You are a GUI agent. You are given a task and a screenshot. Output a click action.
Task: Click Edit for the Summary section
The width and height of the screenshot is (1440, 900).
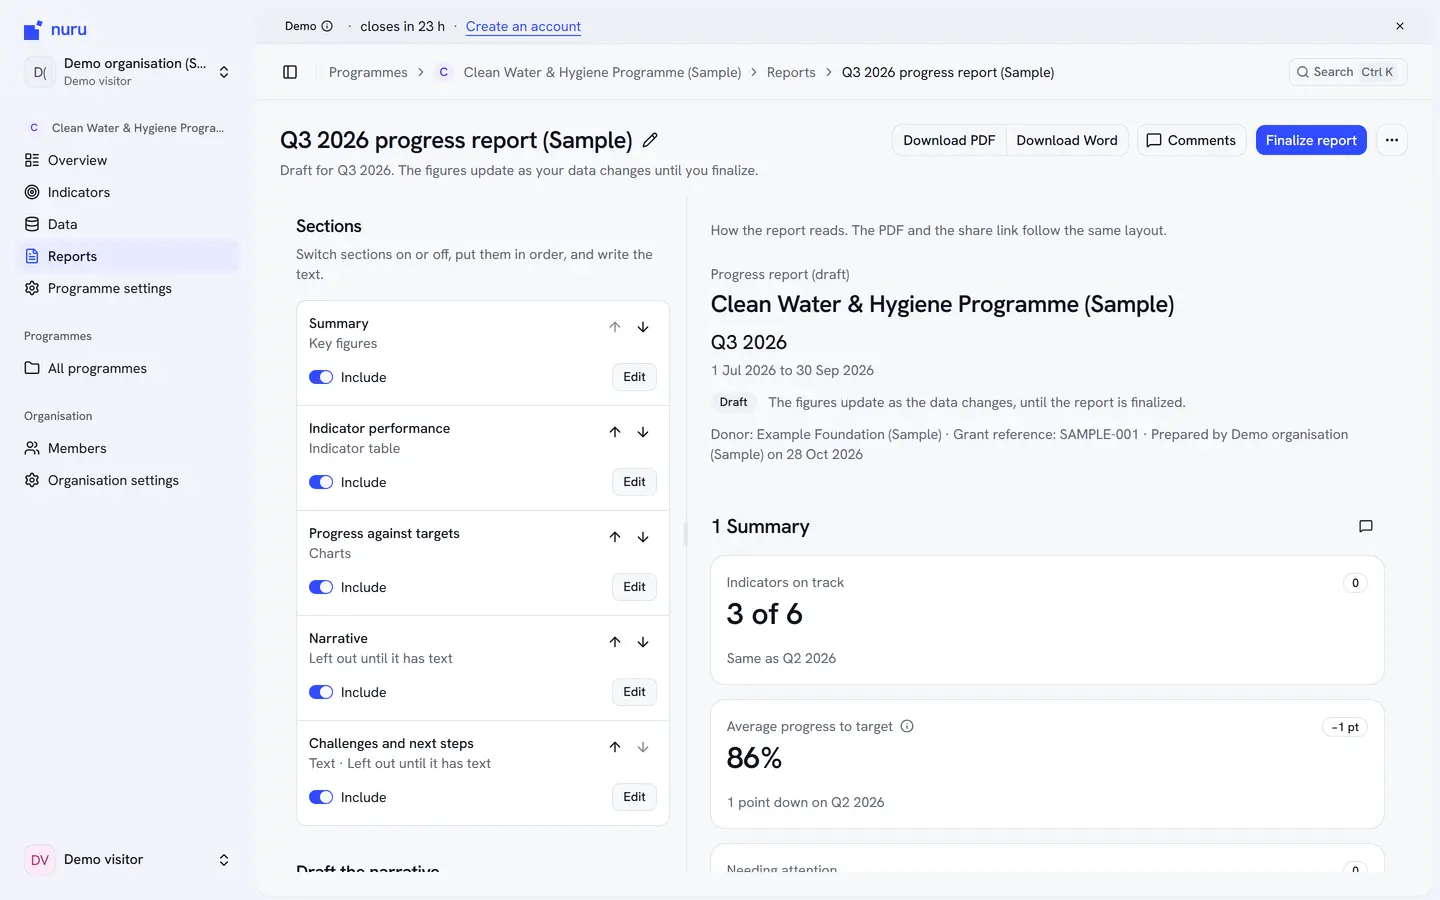coord(634,377)
